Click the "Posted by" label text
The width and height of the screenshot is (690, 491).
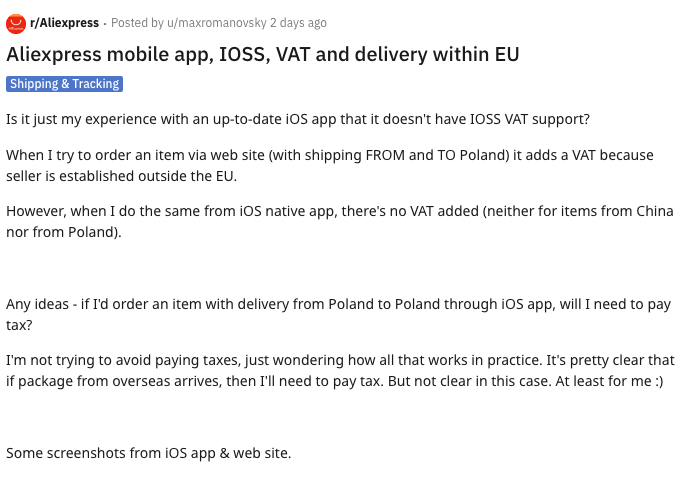pyautogui.click(x=137, y=23)
